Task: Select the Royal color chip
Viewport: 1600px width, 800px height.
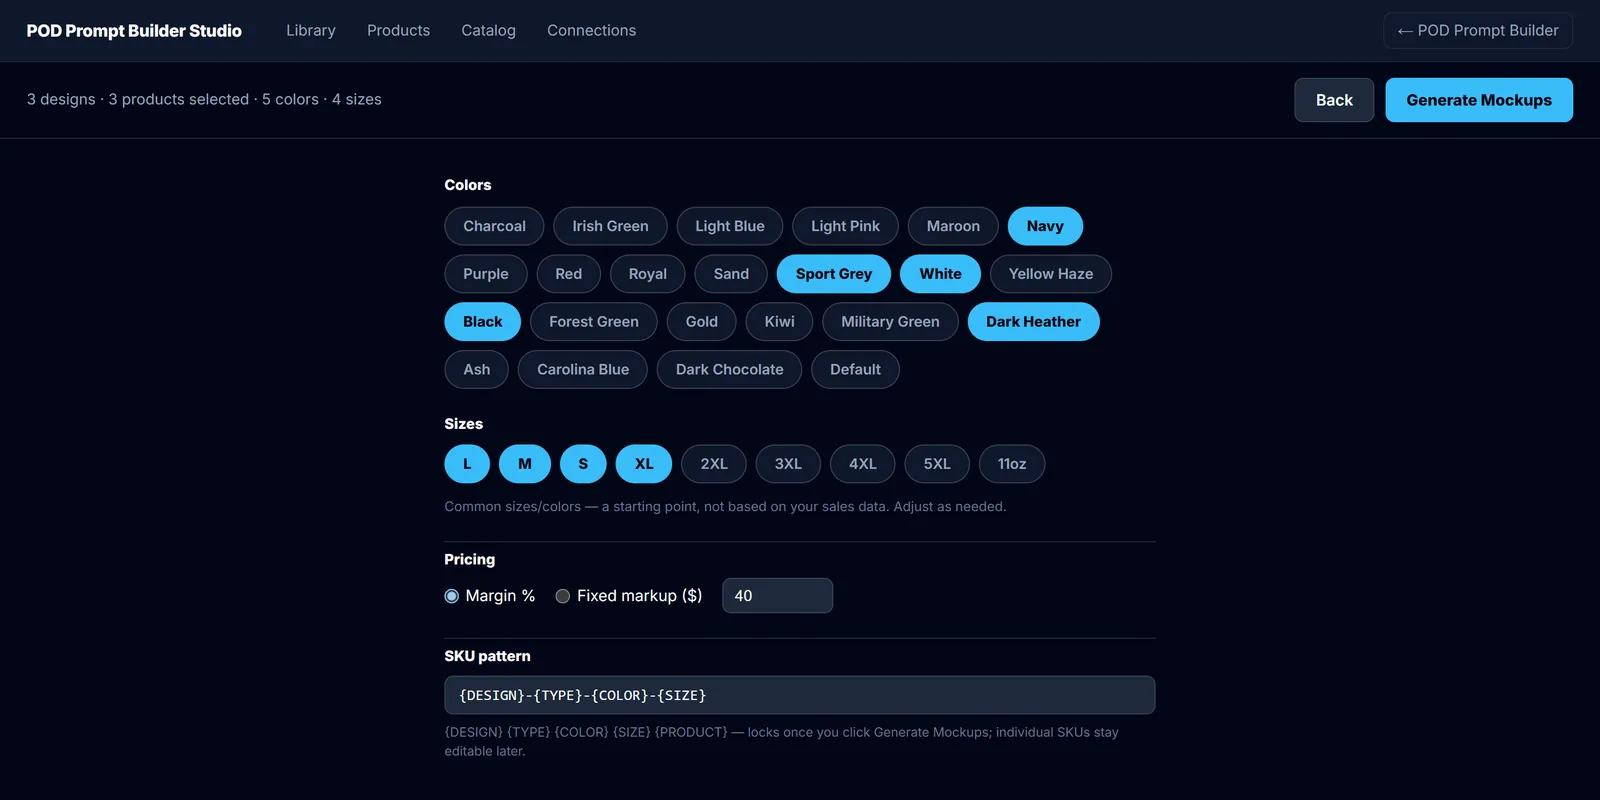Action: point(648,274)
